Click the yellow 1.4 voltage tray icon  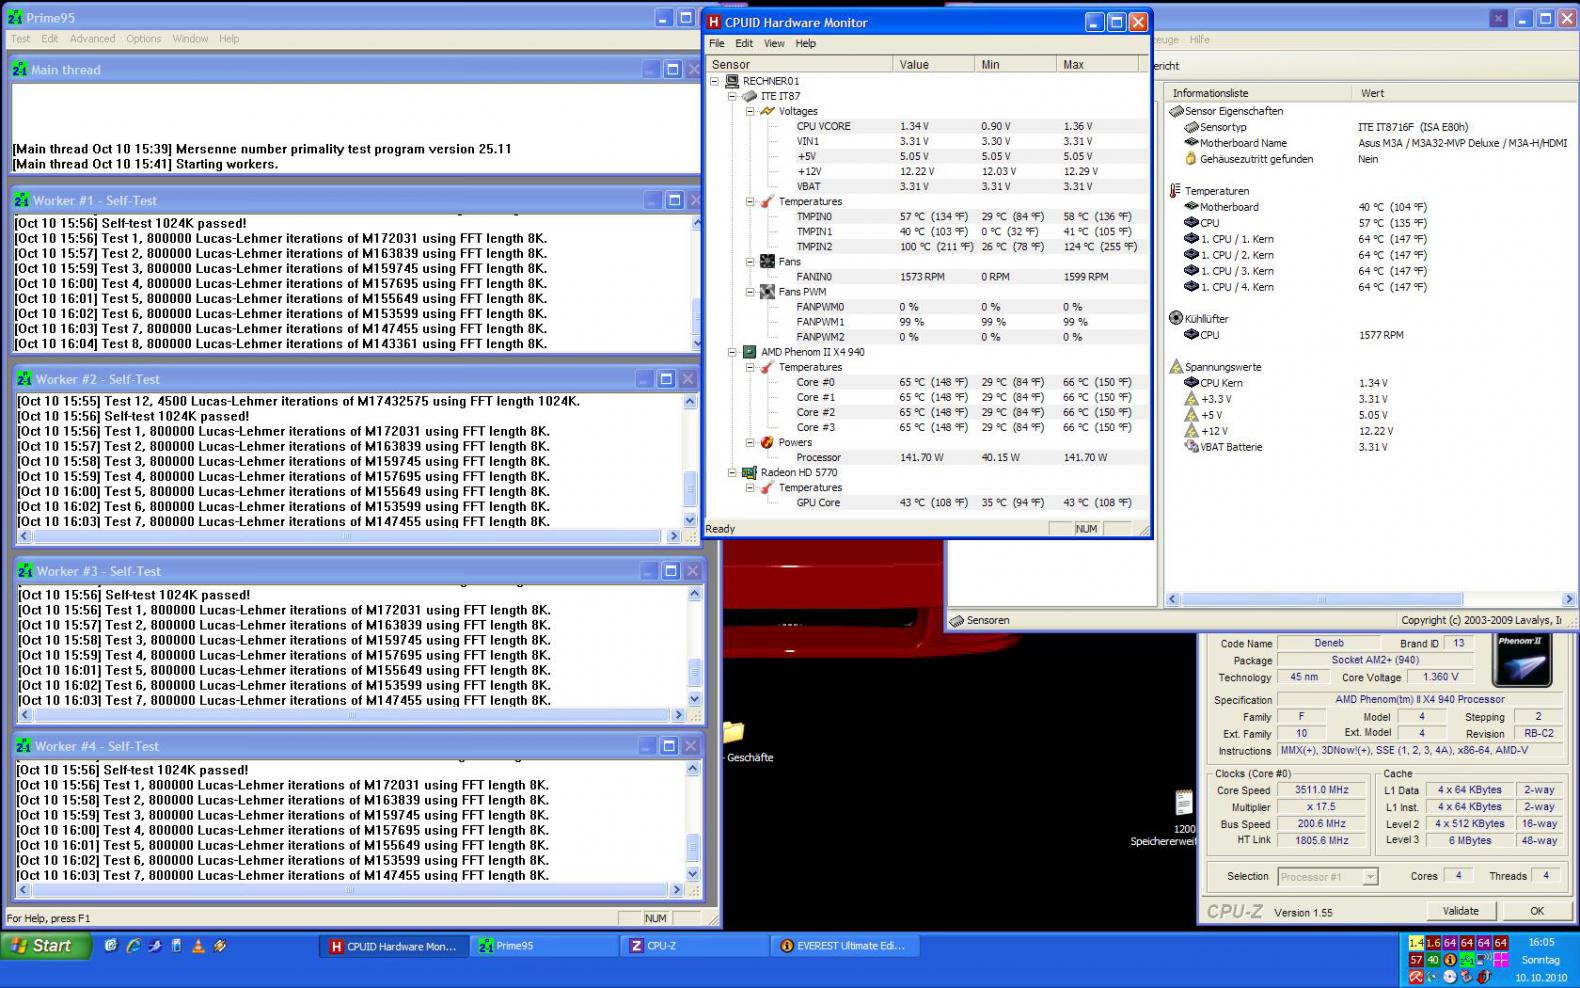(1416, 943)
